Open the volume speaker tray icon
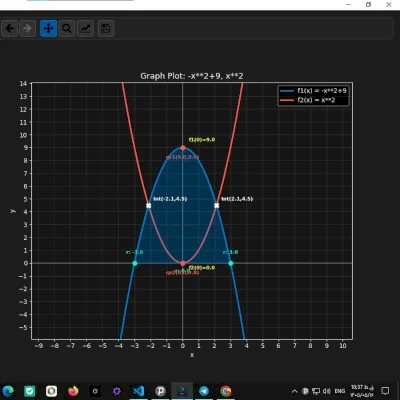This screenshot has width=400, height=400. tap(327, 391)
